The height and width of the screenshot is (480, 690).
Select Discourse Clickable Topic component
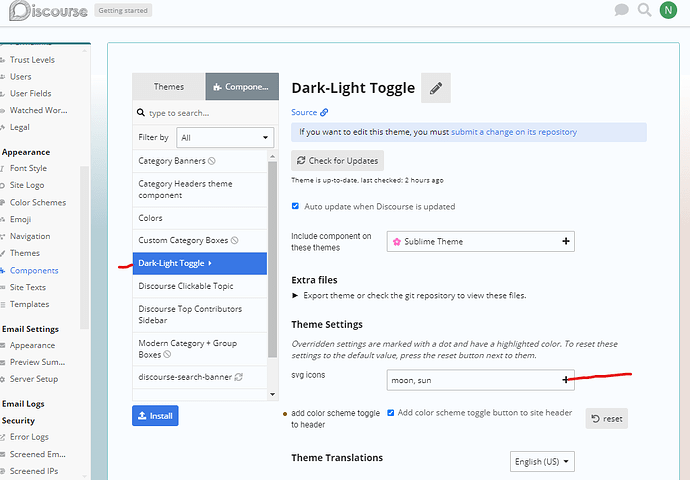[x=200, y=286]
